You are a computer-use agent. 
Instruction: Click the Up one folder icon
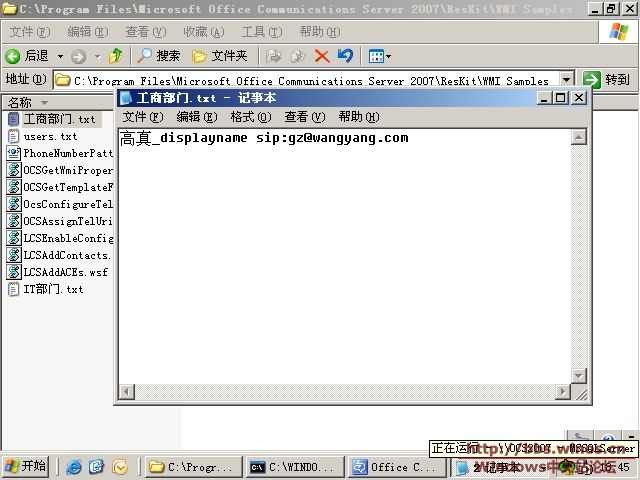pos(115,56)
